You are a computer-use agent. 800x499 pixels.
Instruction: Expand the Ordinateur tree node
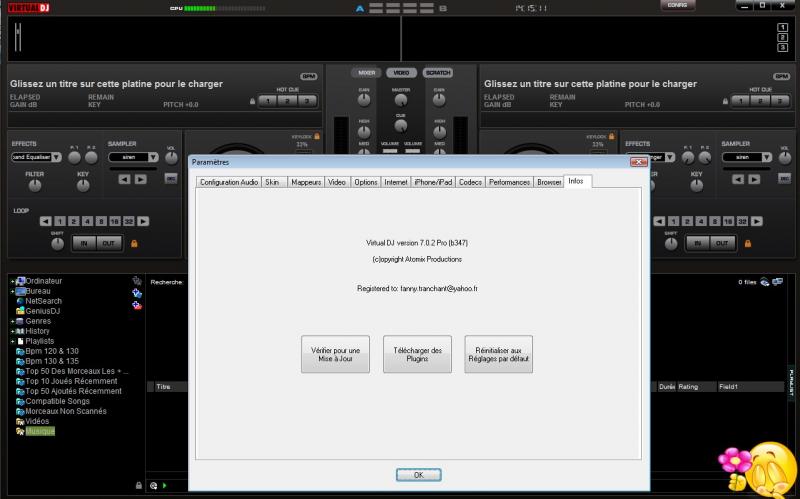[12, 281]
